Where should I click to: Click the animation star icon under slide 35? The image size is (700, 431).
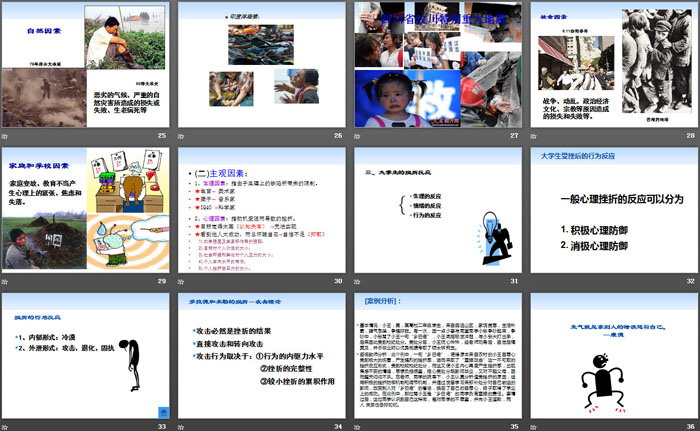tap(357, 427)
